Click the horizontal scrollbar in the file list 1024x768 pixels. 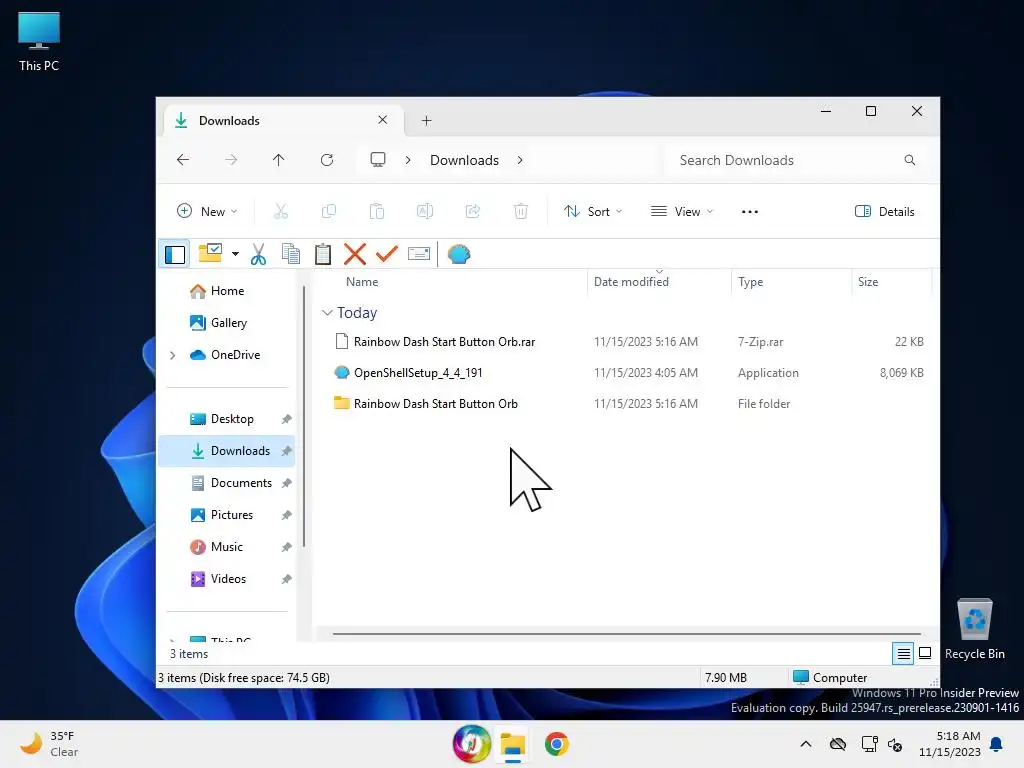626,633
